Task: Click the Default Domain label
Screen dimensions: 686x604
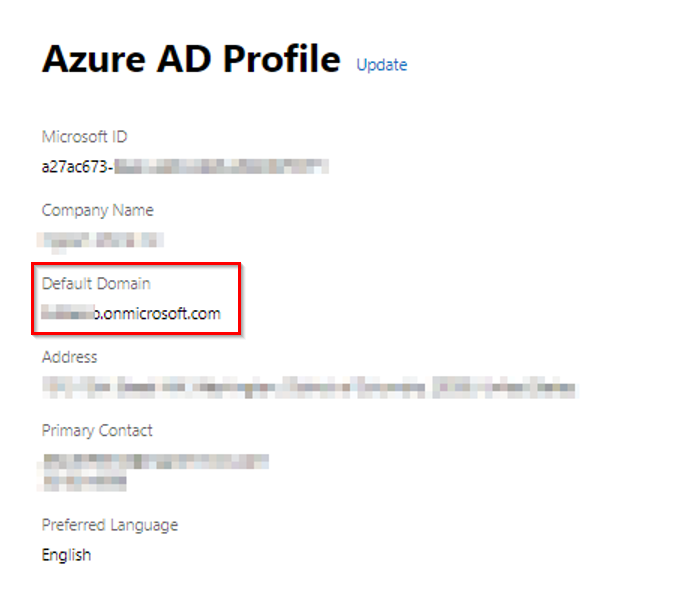Action: 95,284
